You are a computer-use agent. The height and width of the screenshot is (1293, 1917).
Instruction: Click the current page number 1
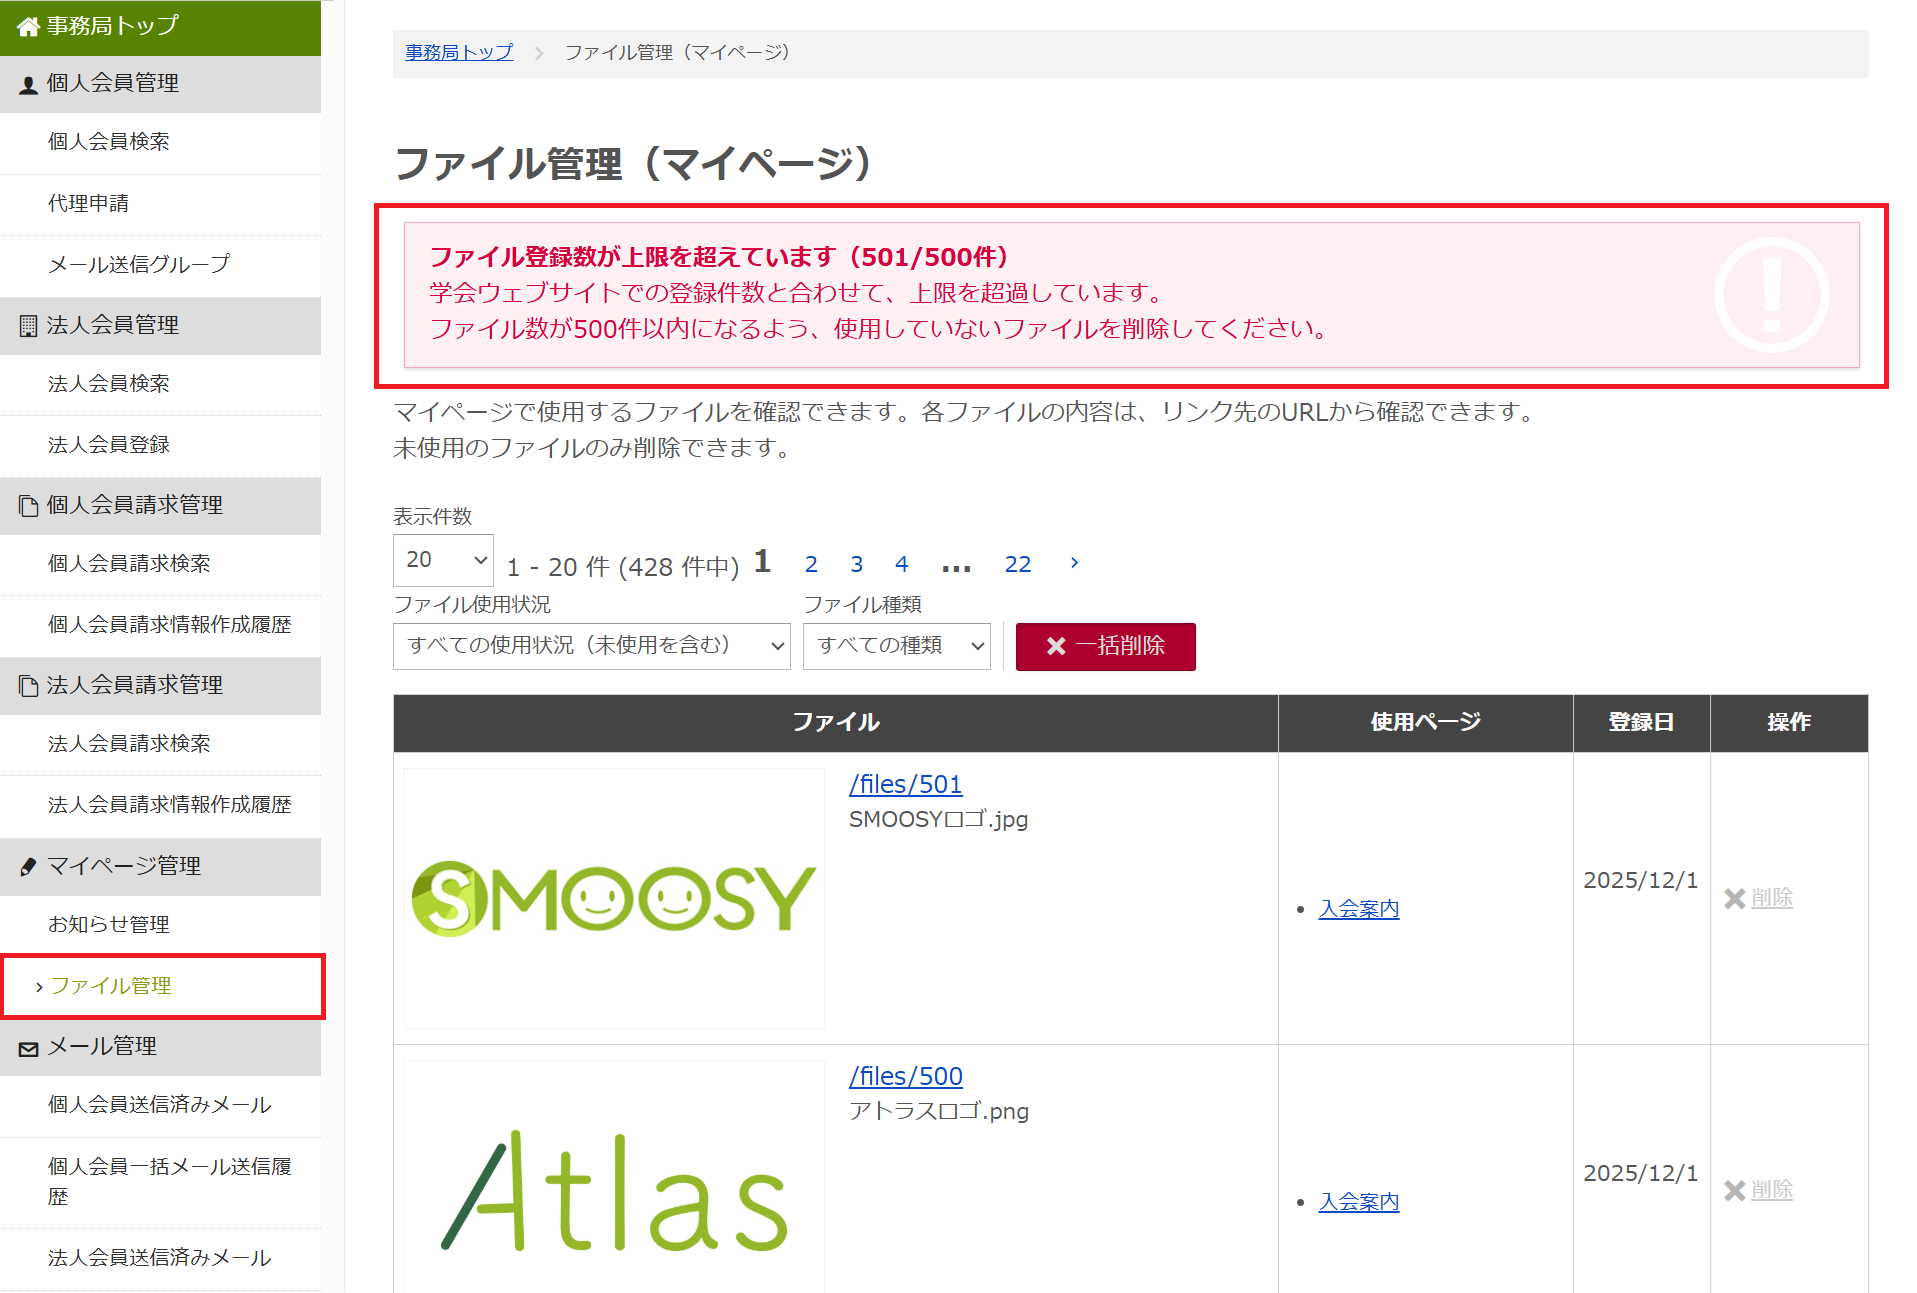(762, 562)
